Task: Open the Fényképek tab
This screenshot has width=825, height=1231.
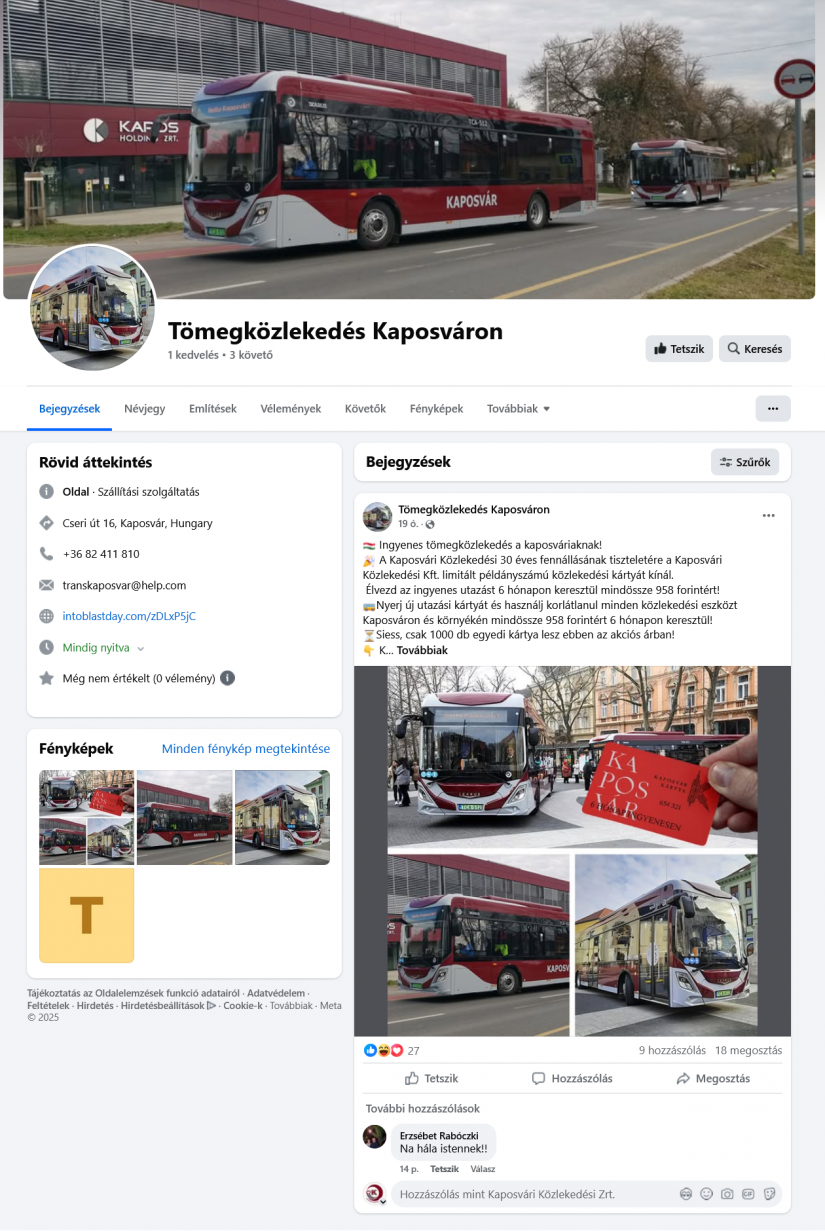Action: (x=436, y=409)
